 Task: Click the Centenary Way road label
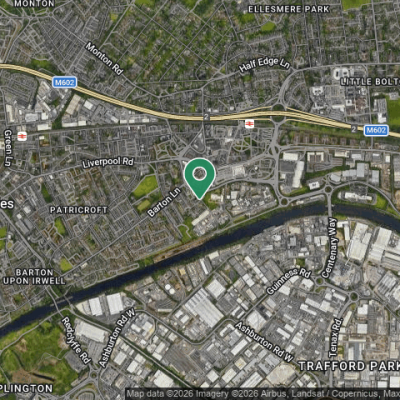329,248
